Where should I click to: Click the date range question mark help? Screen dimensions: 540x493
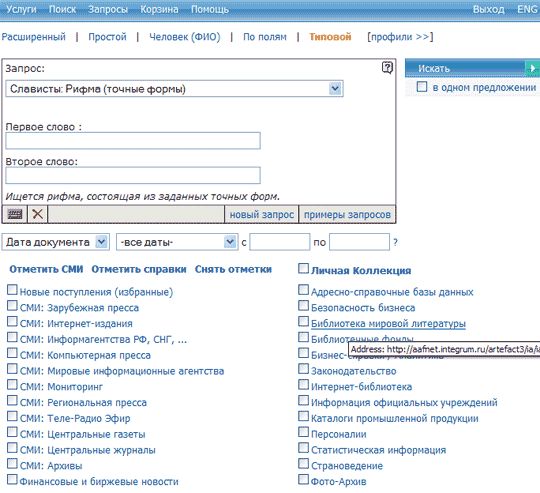pyautogui.click(x=395, y=242)
